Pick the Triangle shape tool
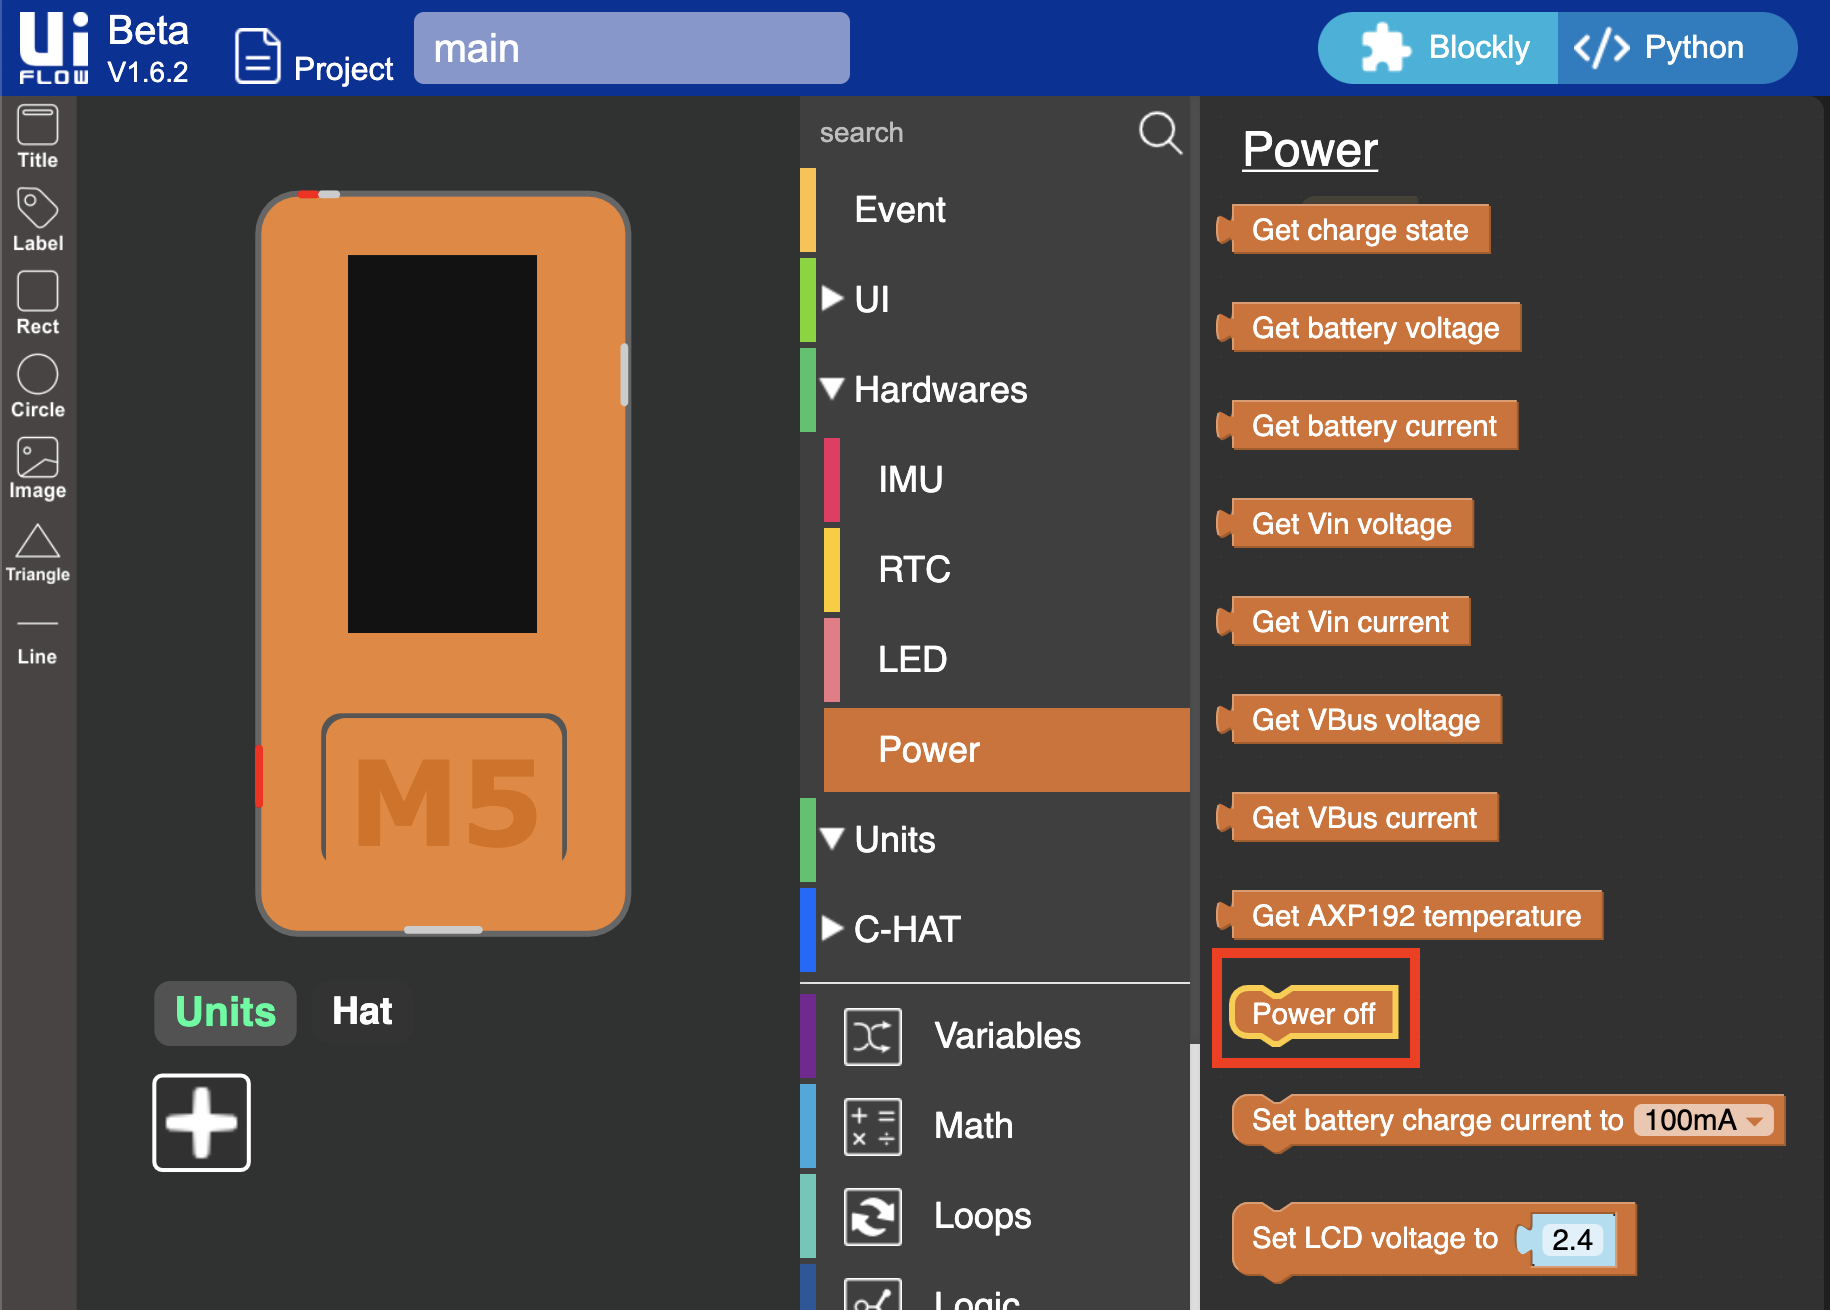 38,552
